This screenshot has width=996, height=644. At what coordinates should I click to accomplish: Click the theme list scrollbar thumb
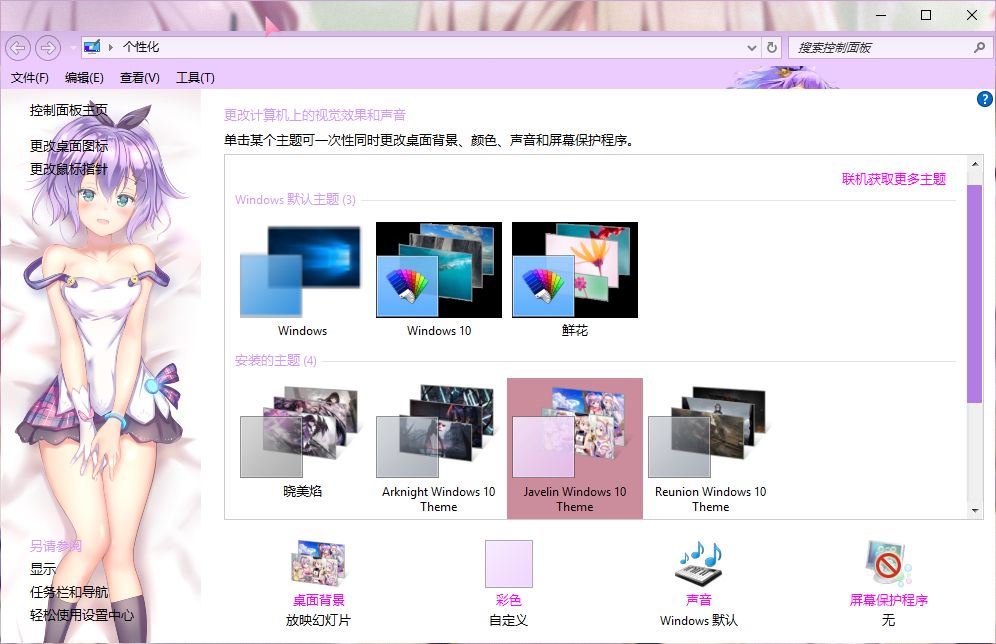point(974,293)
